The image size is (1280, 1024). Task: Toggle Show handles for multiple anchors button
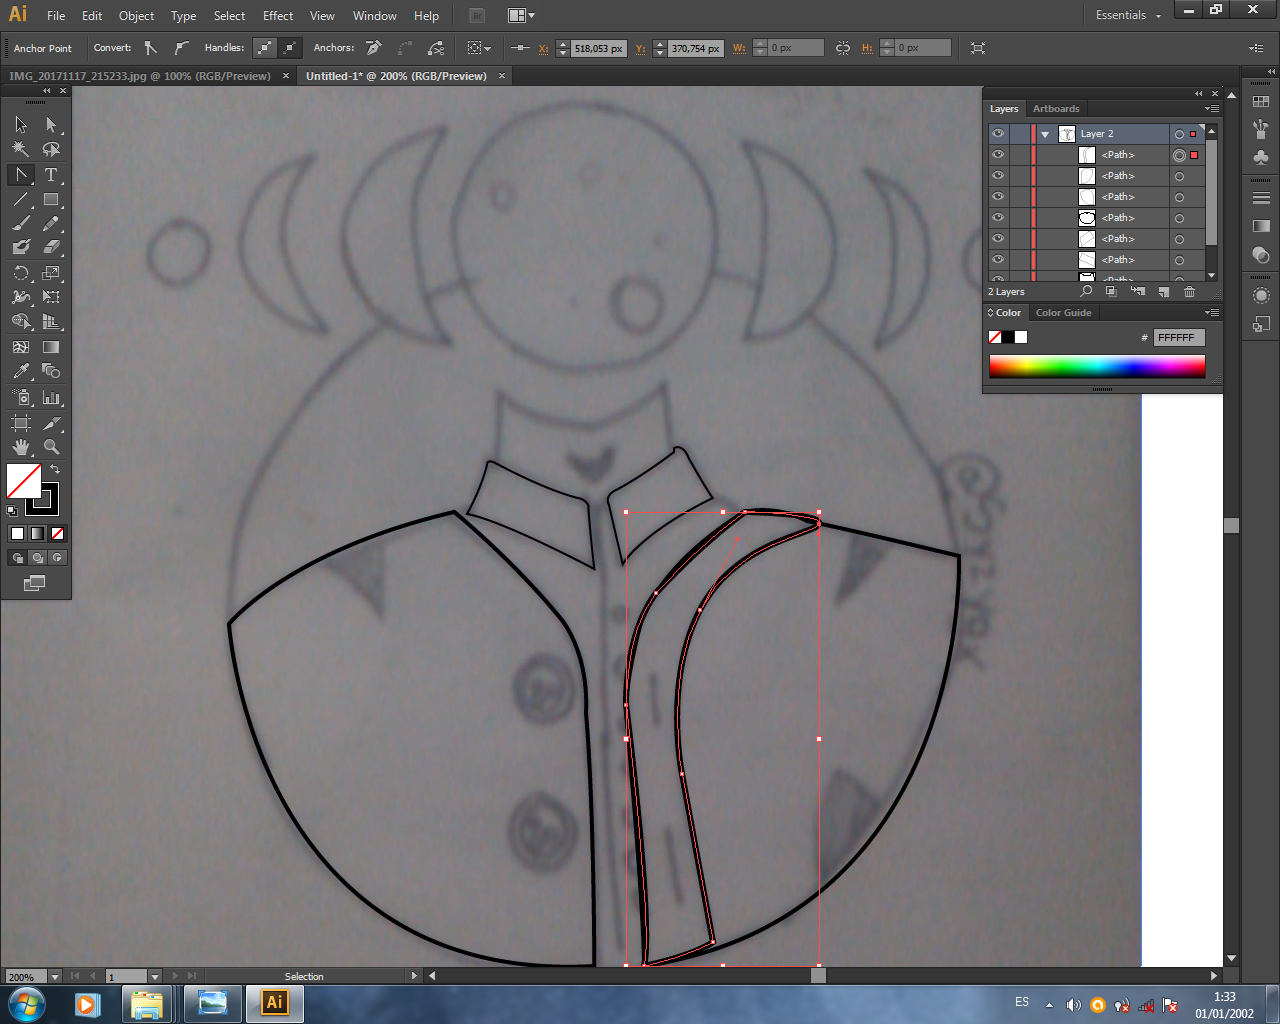[265, 48]
